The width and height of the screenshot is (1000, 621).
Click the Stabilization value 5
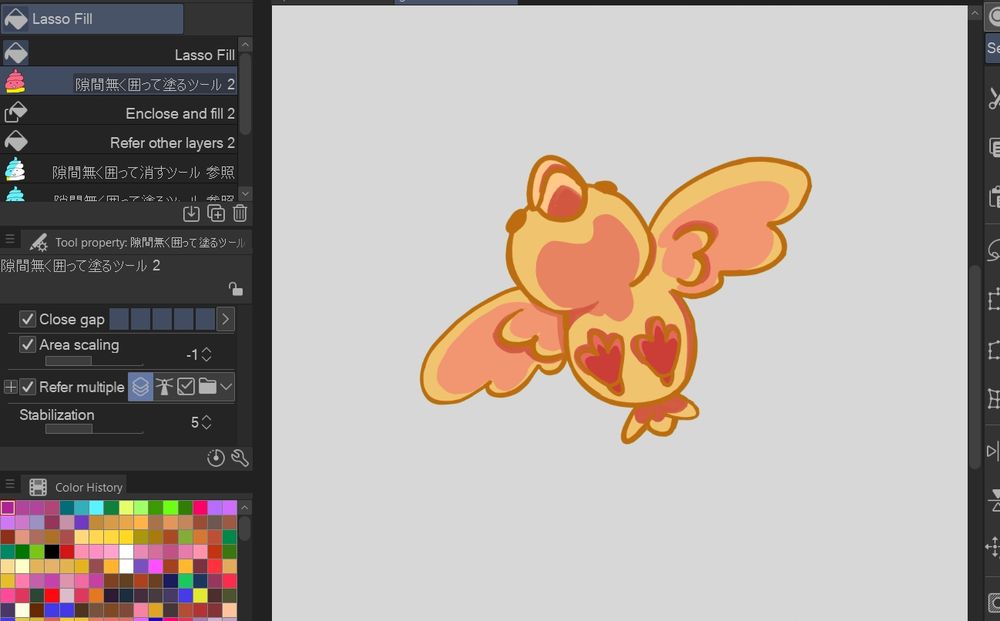(195, 422)
